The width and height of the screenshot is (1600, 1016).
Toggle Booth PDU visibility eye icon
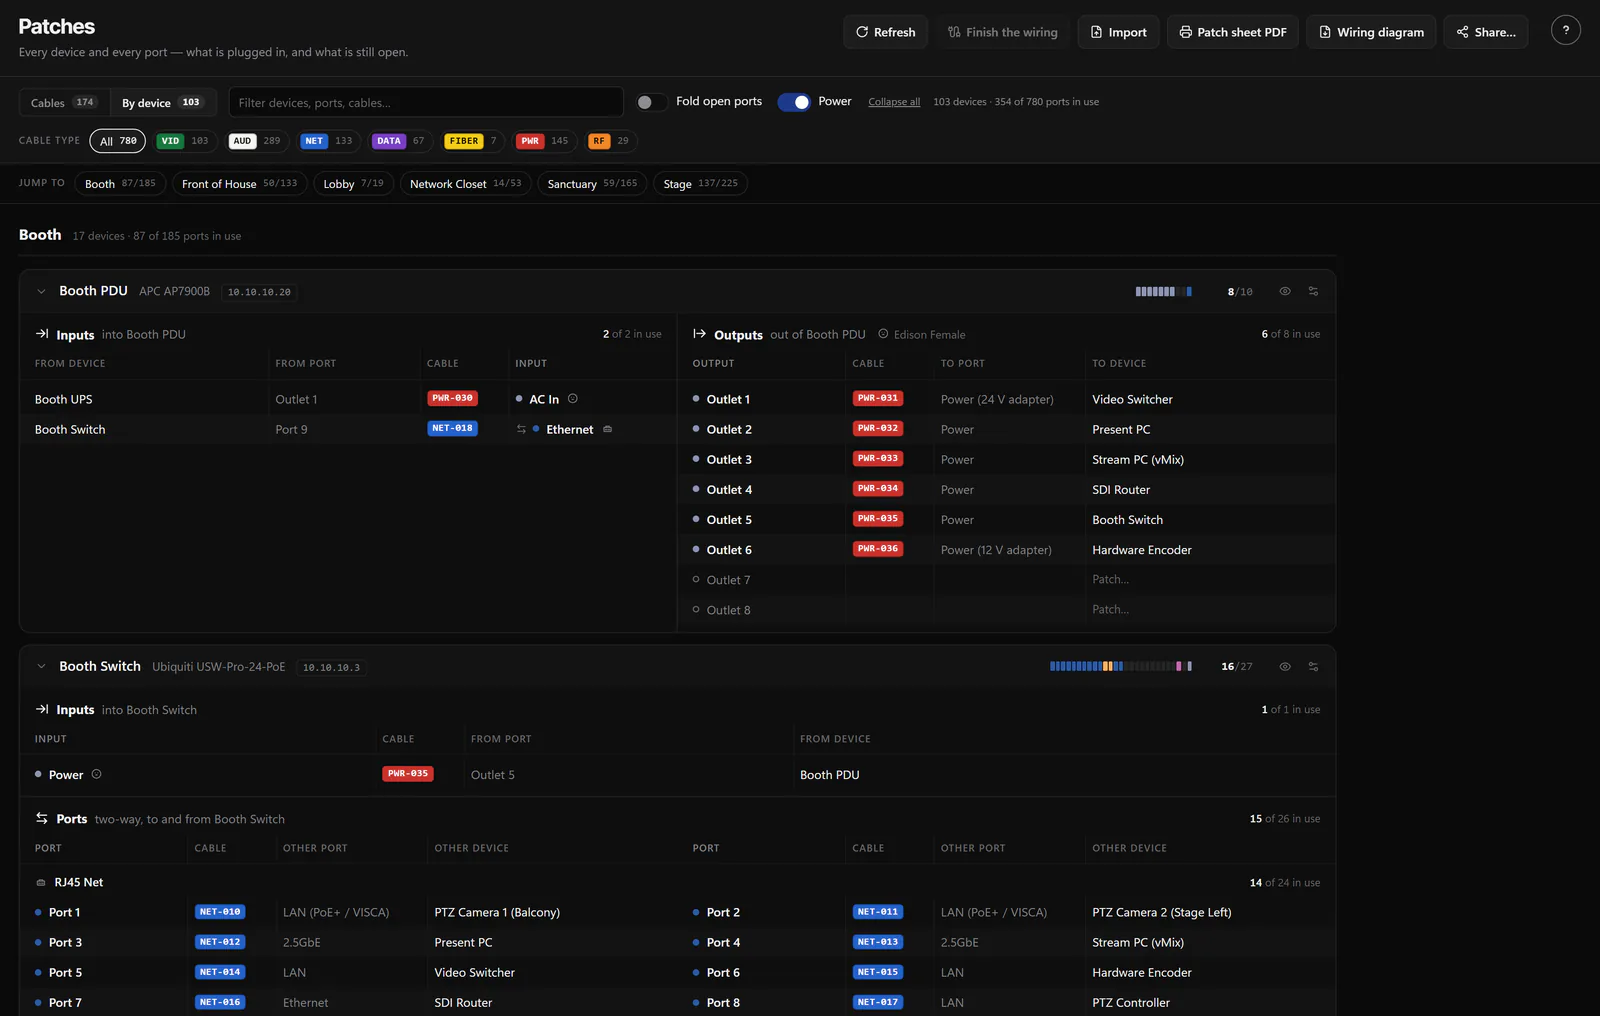click(x=1285, y=292)
